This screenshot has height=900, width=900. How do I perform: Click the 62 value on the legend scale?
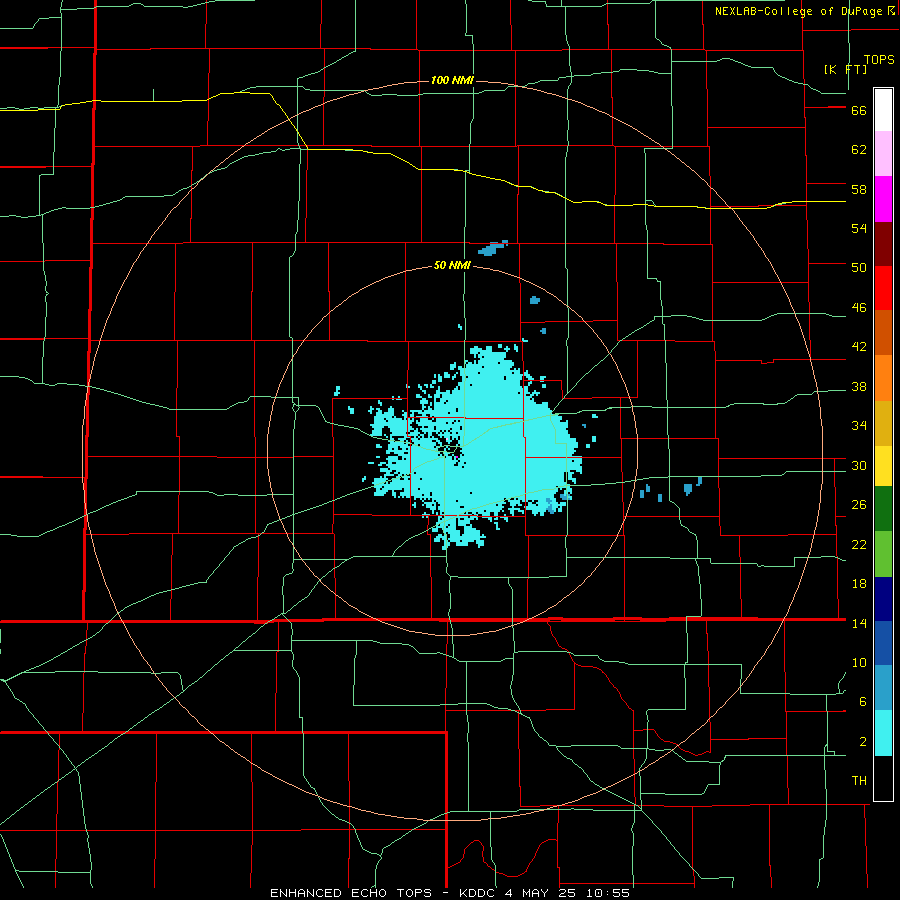pos(859,150)
